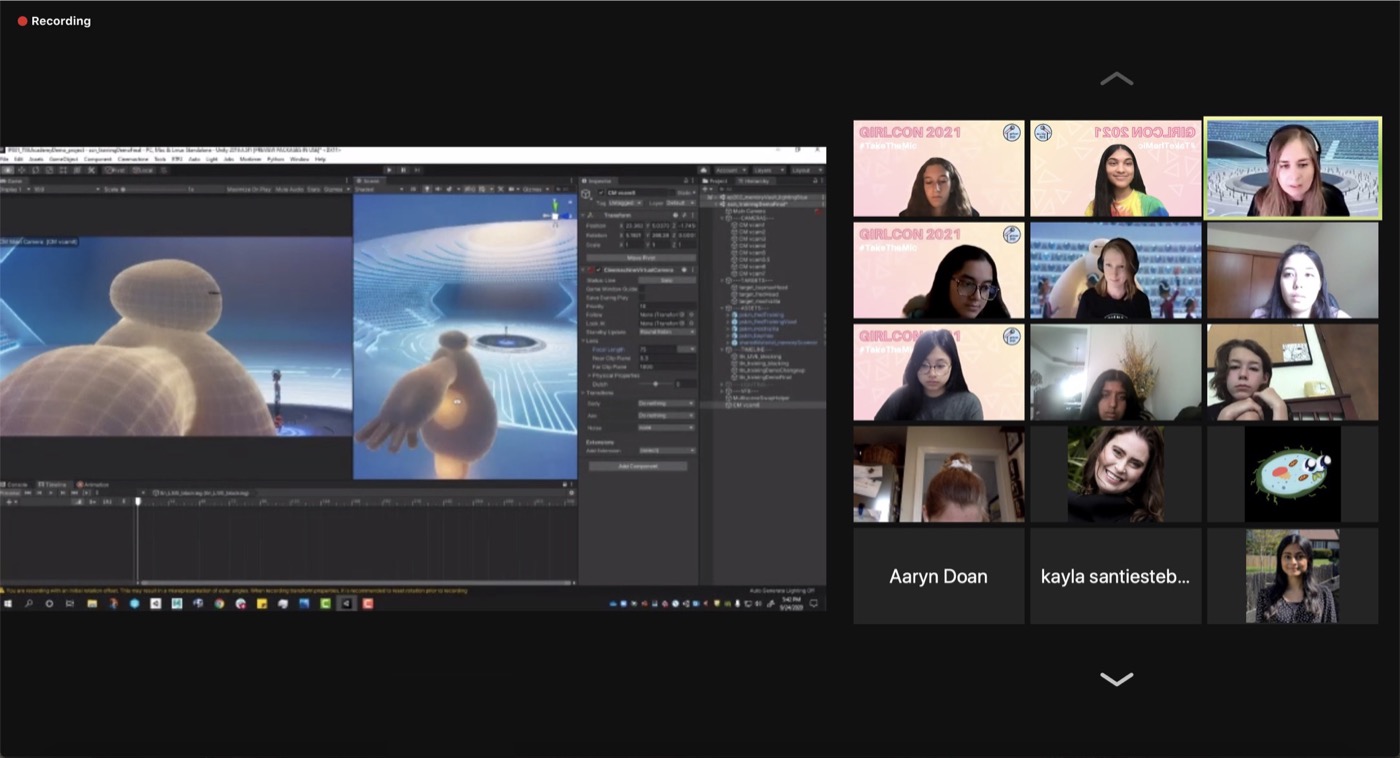Adjust the Dutch slider
1400x758 pixels.
pos(655,384)
